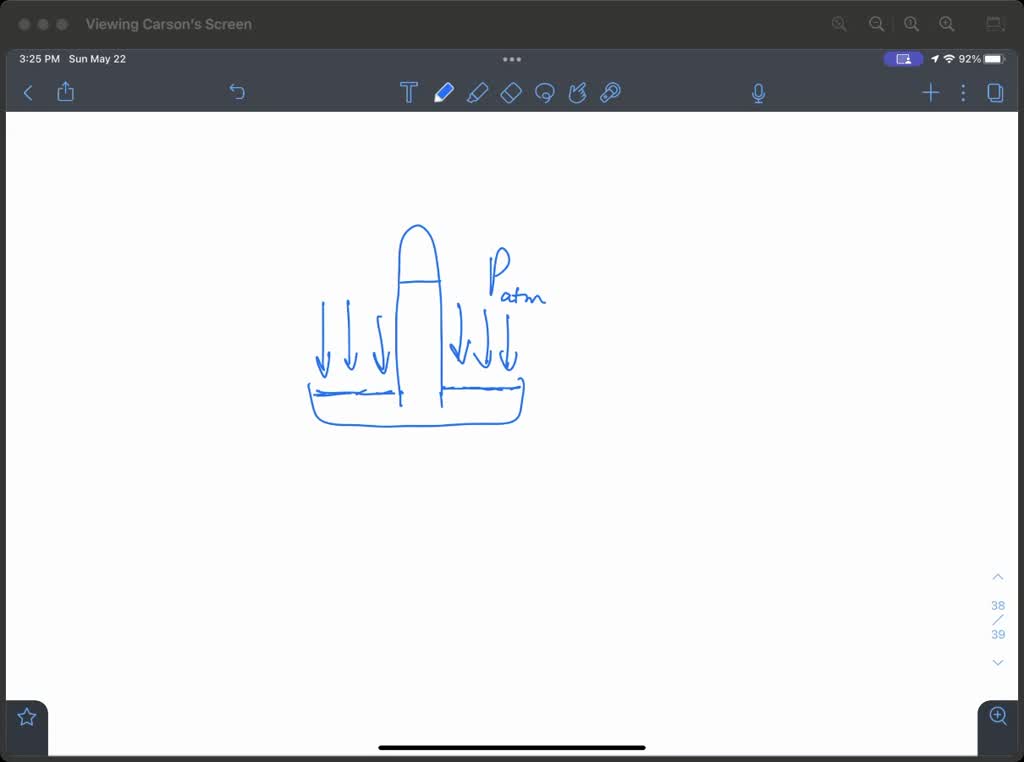
Task: Go to next page with down chevron
Action: click(997, 662)
